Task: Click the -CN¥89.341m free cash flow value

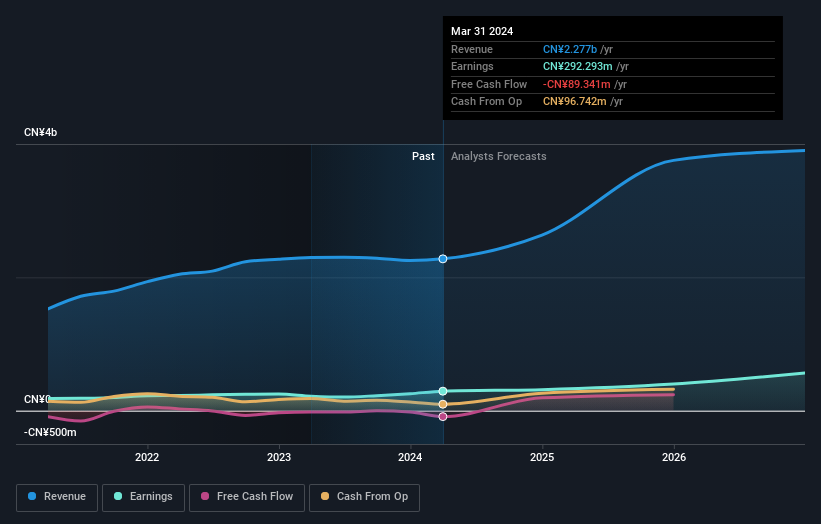Action: click(576, 84)
